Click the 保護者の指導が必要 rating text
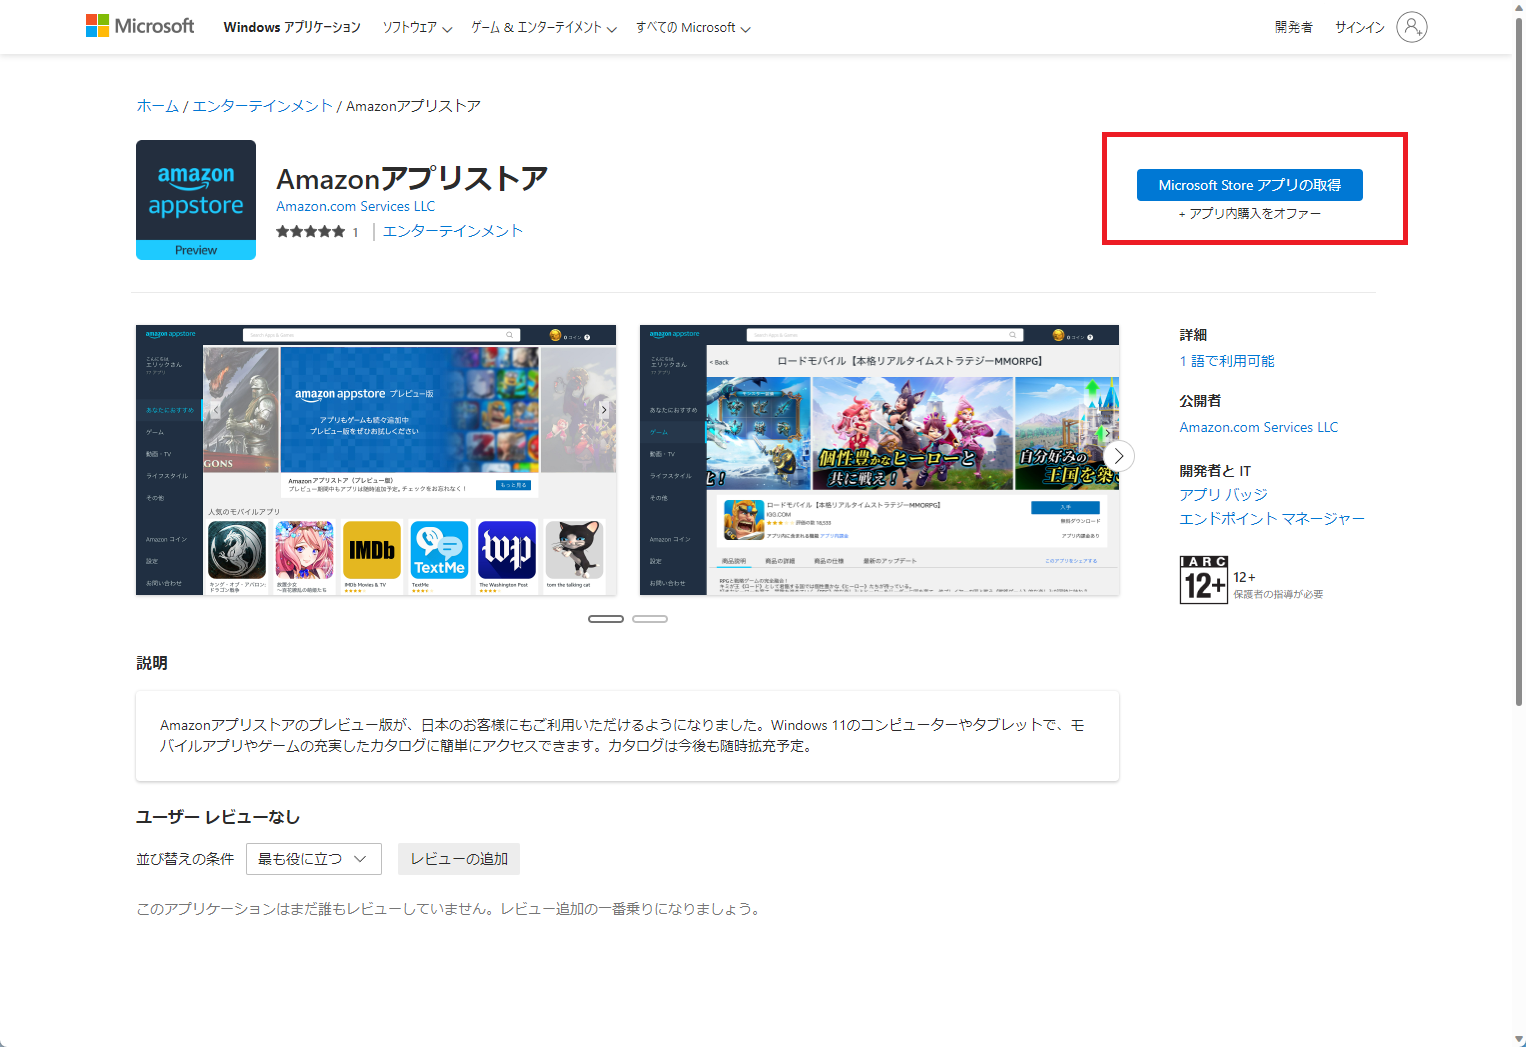1526x1047 pixels. pyautogui.click(x=1278, y=594)
